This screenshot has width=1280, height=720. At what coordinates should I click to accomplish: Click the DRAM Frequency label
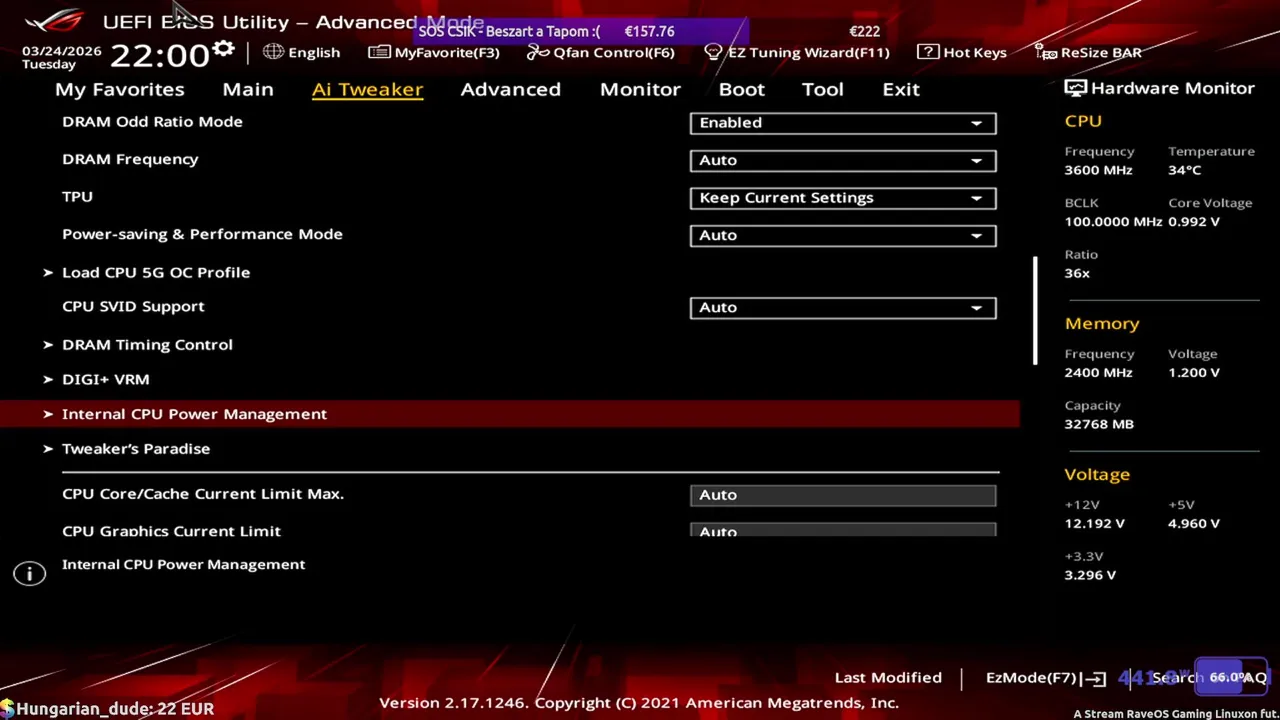point(130,159)
